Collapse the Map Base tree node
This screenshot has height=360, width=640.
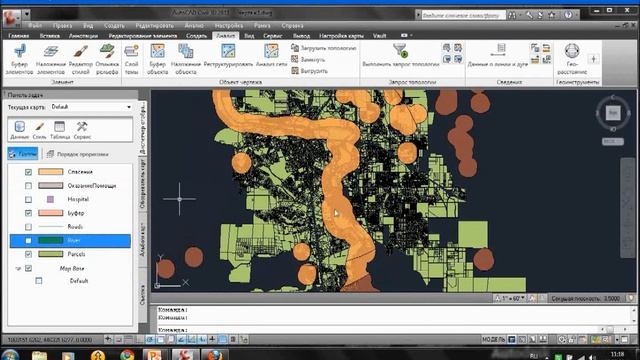18,269
